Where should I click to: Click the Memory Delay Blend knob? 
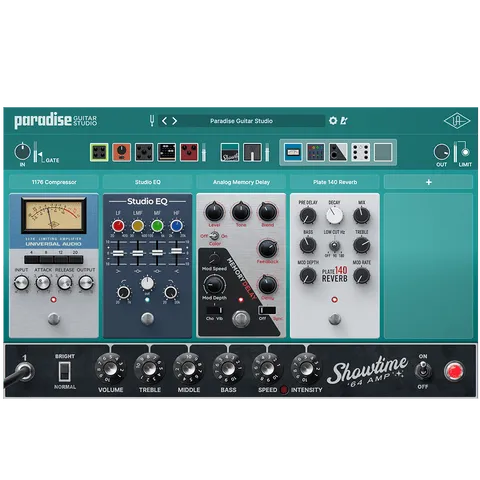pyautogui.click(x=268, y=211)
